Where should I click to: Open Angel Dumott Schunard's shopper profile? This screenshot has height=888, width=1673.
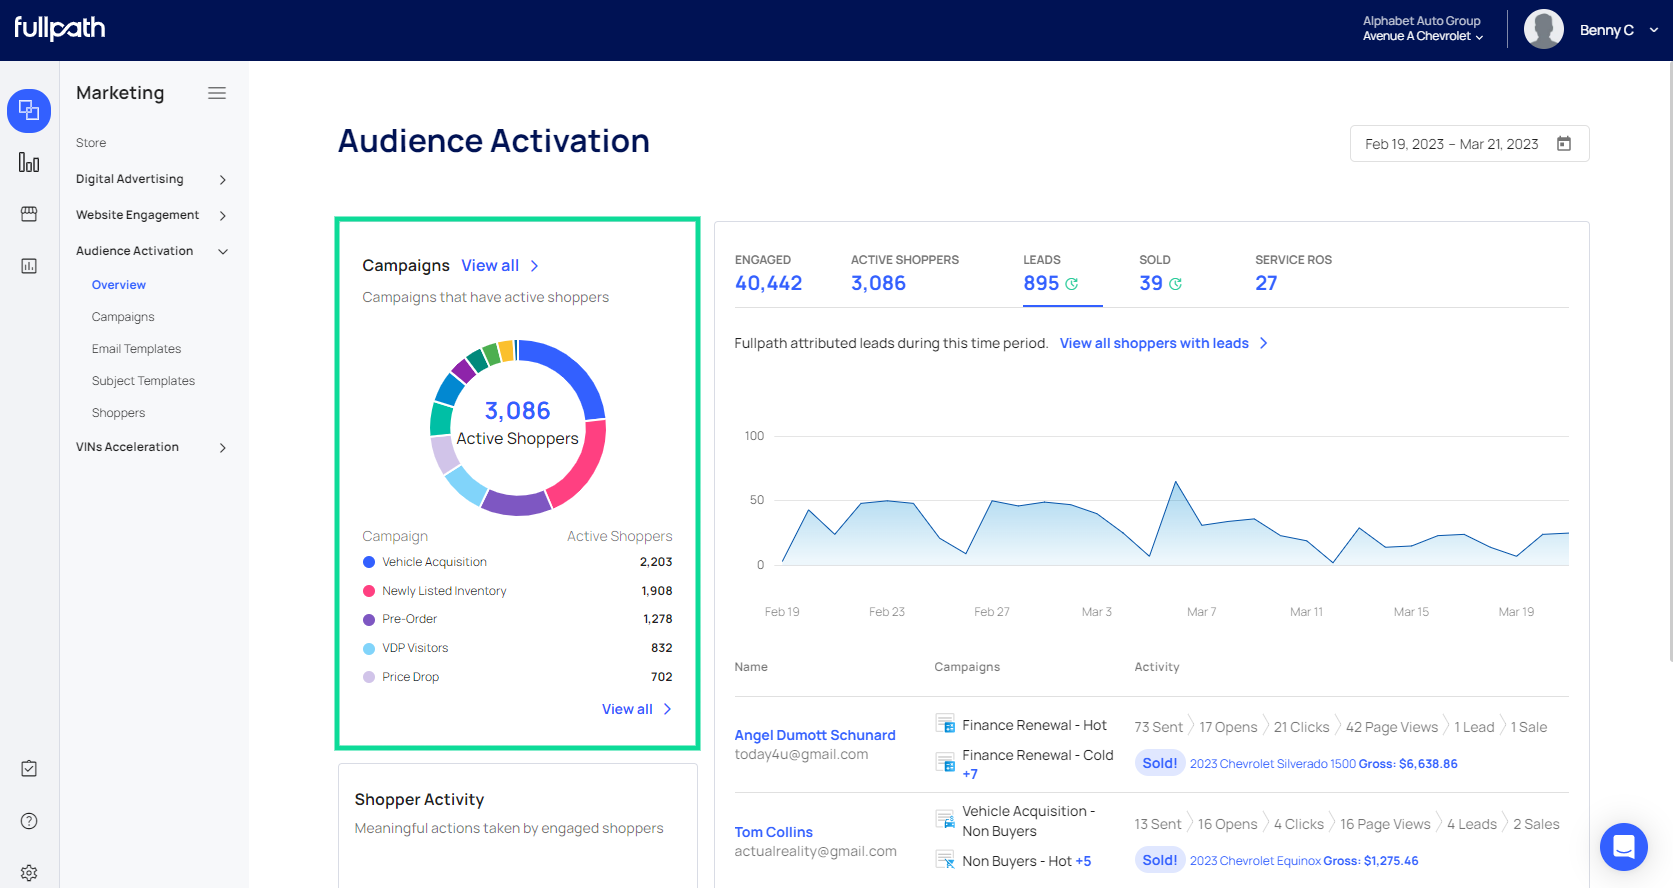814,735
